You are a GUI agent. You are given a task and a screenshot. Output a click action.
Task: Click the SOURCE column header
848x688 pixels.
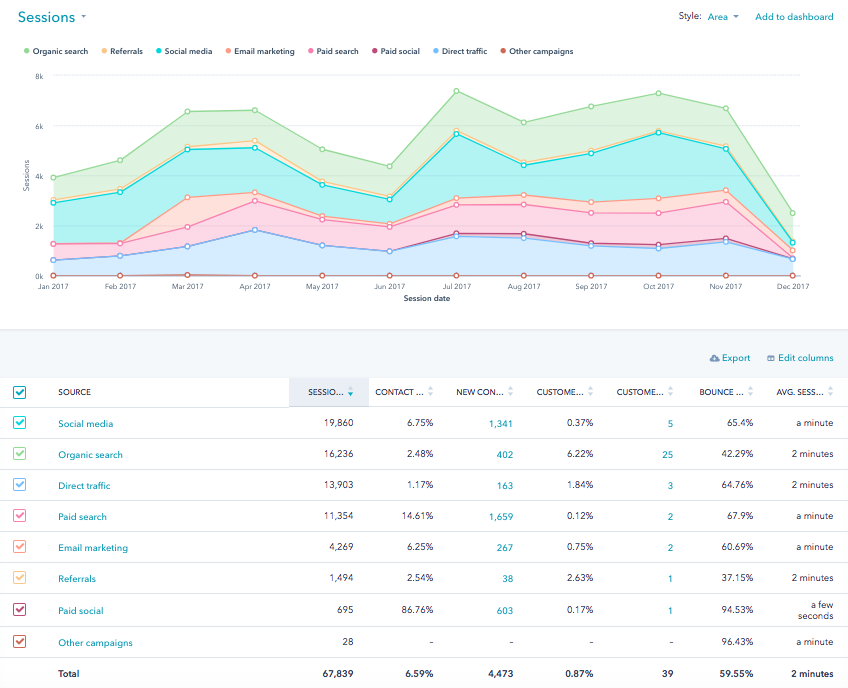(75, 392)
